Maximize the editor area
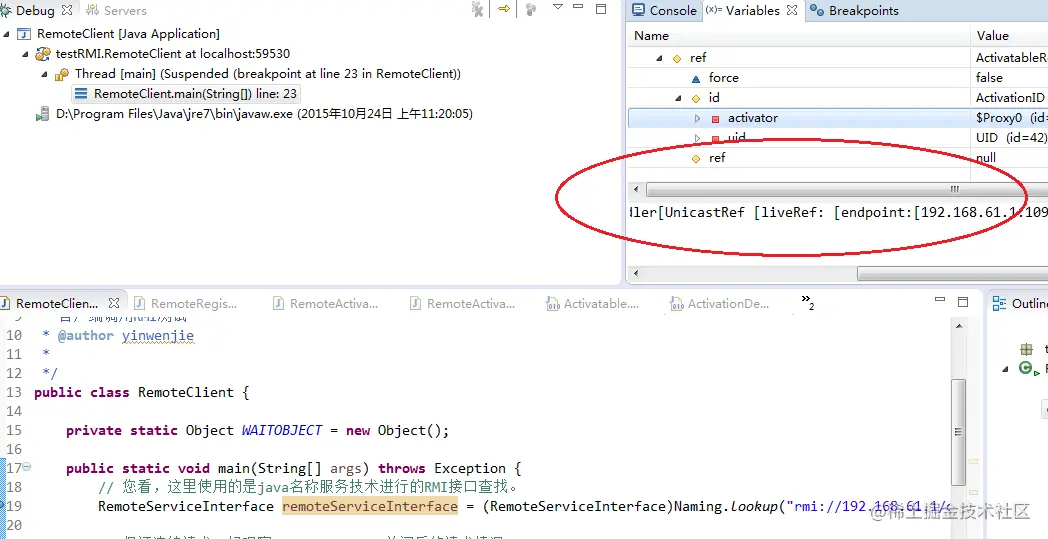This screenshot has width=1048, height=539. [962, 302]
